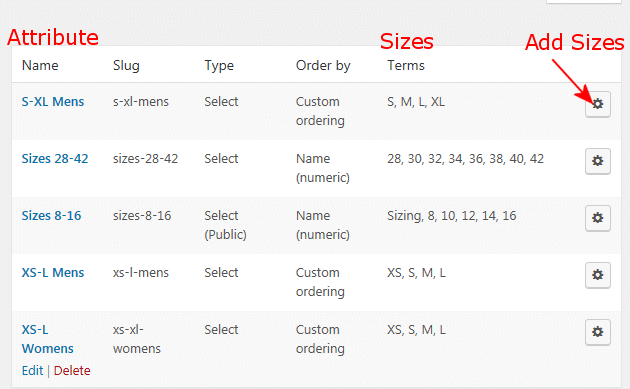Configure terms for Sizes 8-16 attribute
630x389 pixels.
click(x=597, y=218)
